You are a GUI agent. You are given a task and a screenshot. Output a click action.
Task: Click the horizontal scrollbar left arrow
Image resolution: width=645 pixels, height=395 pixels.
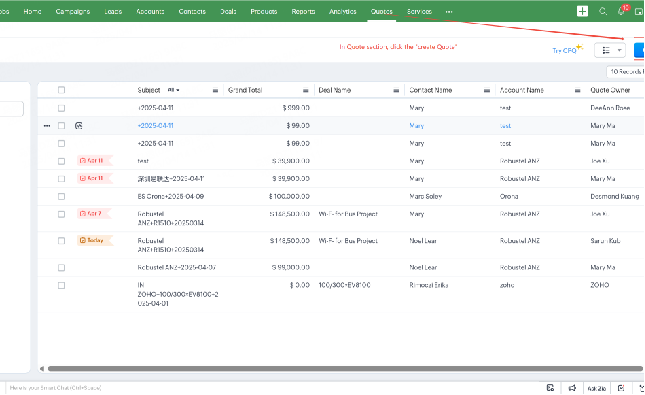[42, 369]
